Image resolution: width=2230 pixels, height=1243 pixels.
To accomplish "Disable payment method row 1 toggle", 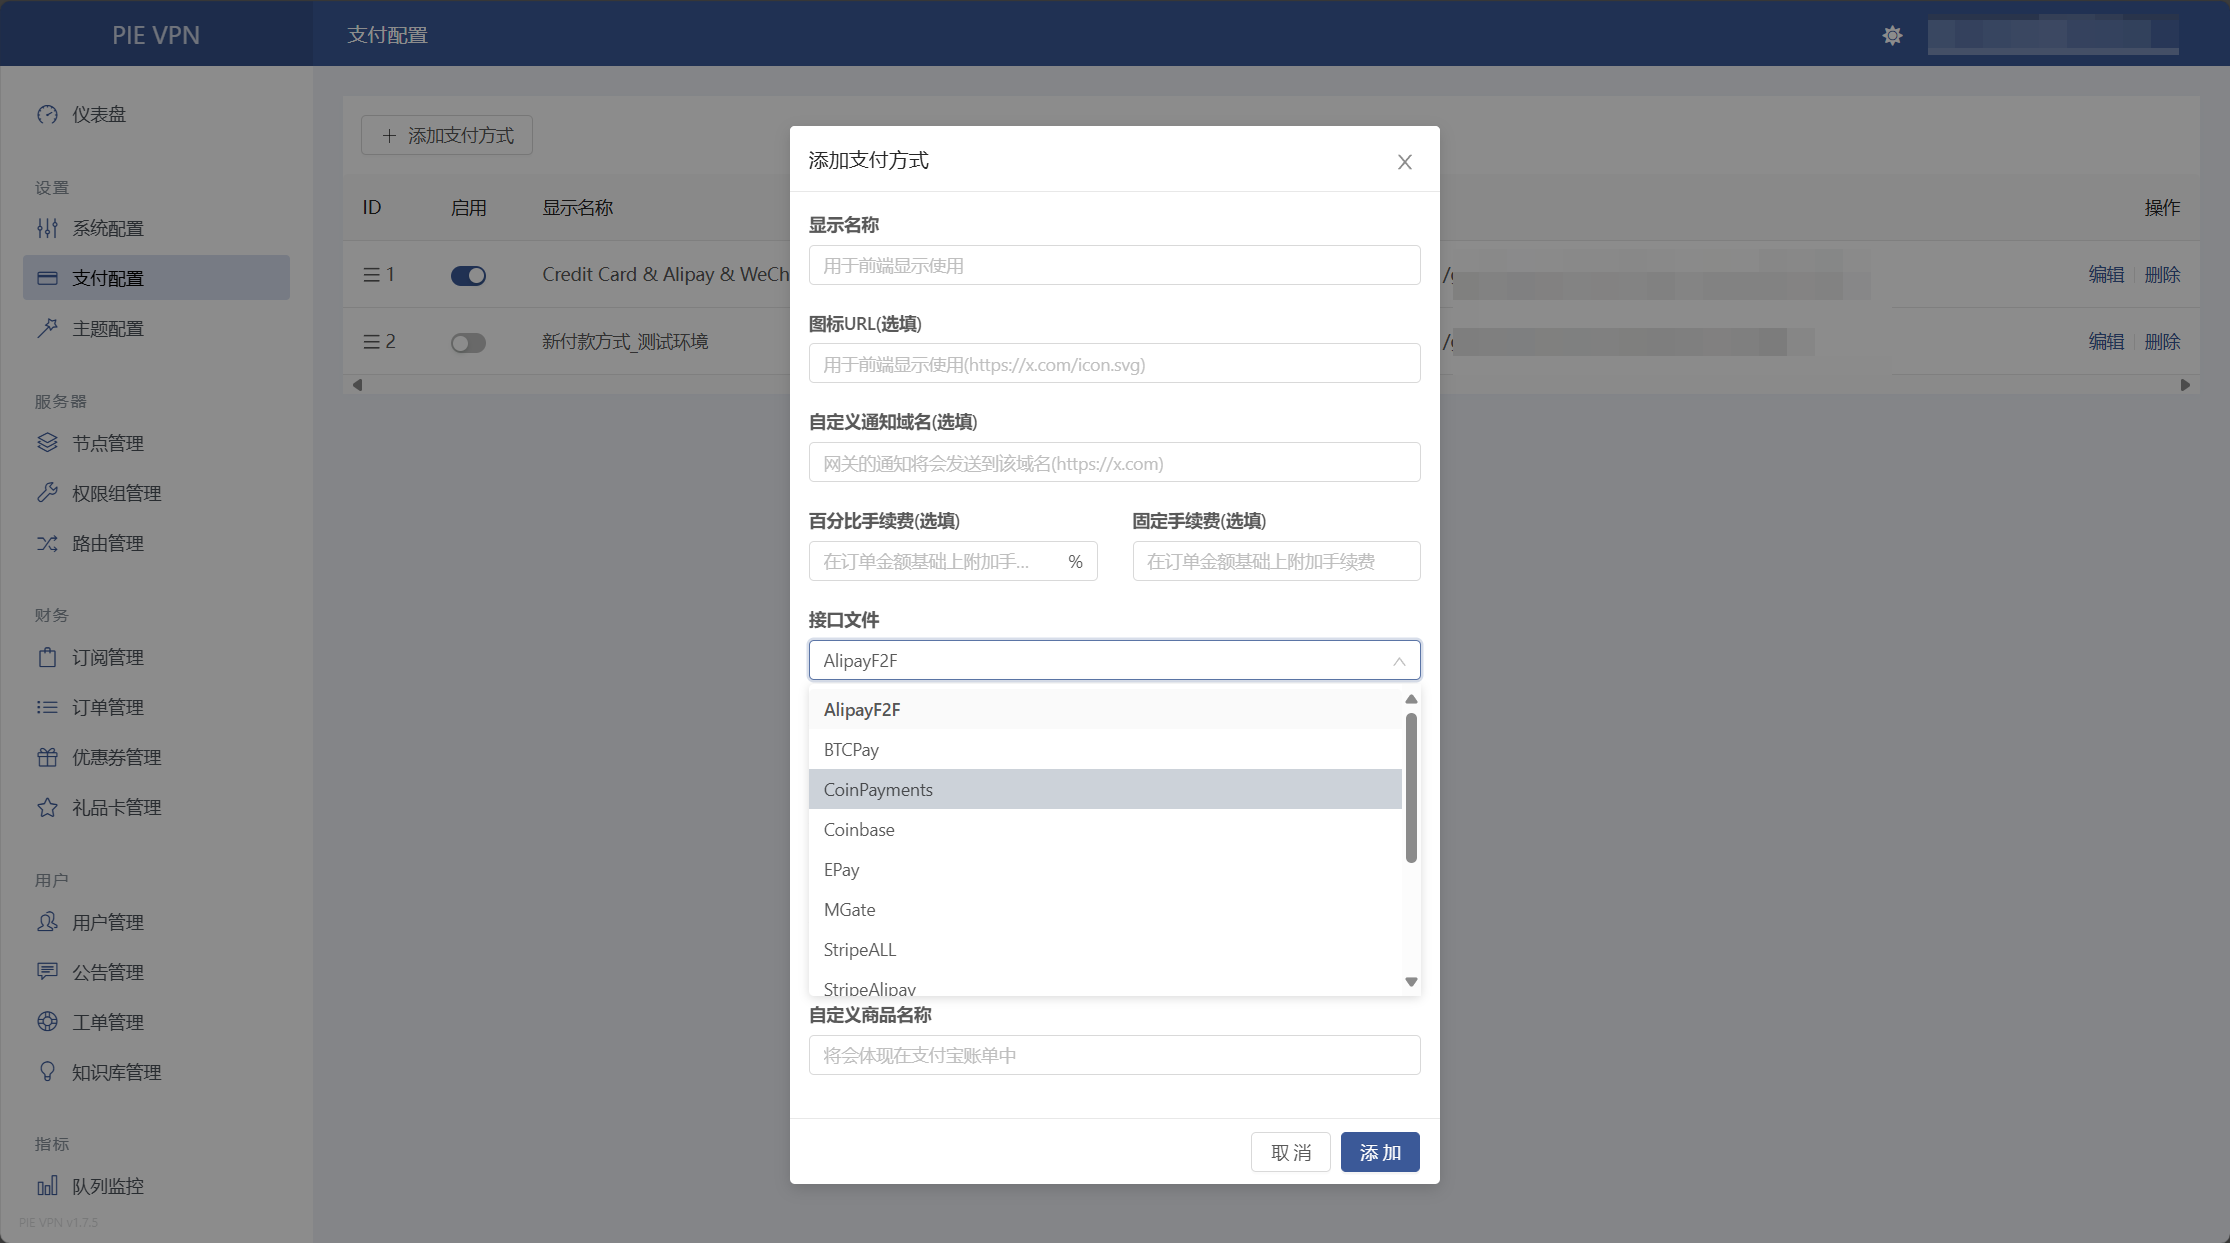I will point(468,276).
